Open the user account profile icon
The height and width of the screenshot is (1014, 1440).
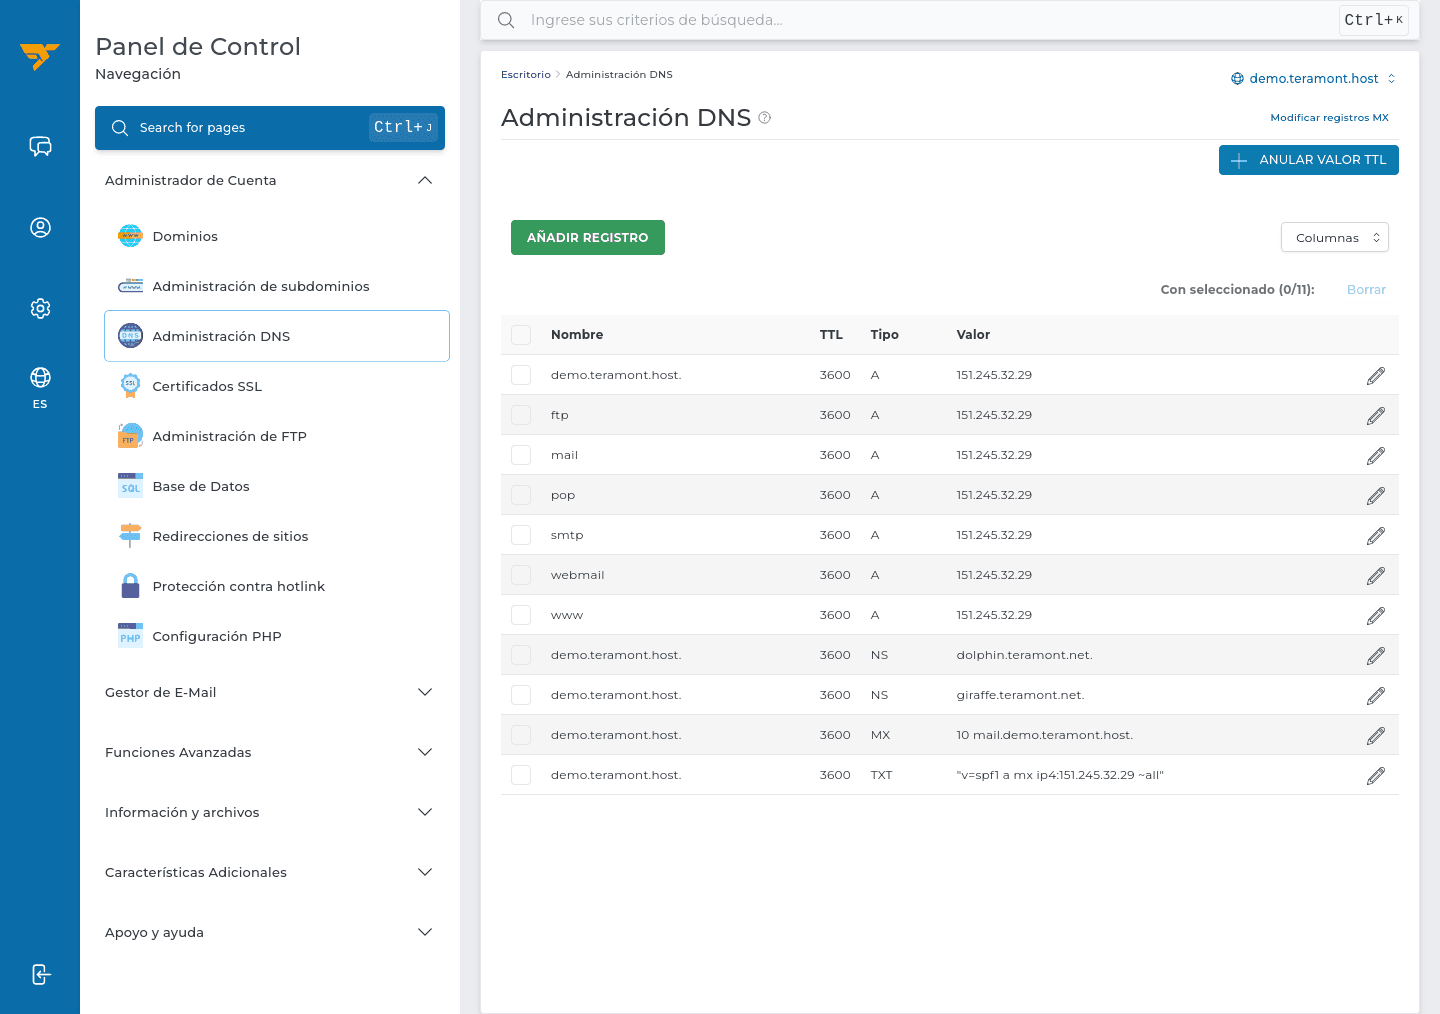[40, 228]
